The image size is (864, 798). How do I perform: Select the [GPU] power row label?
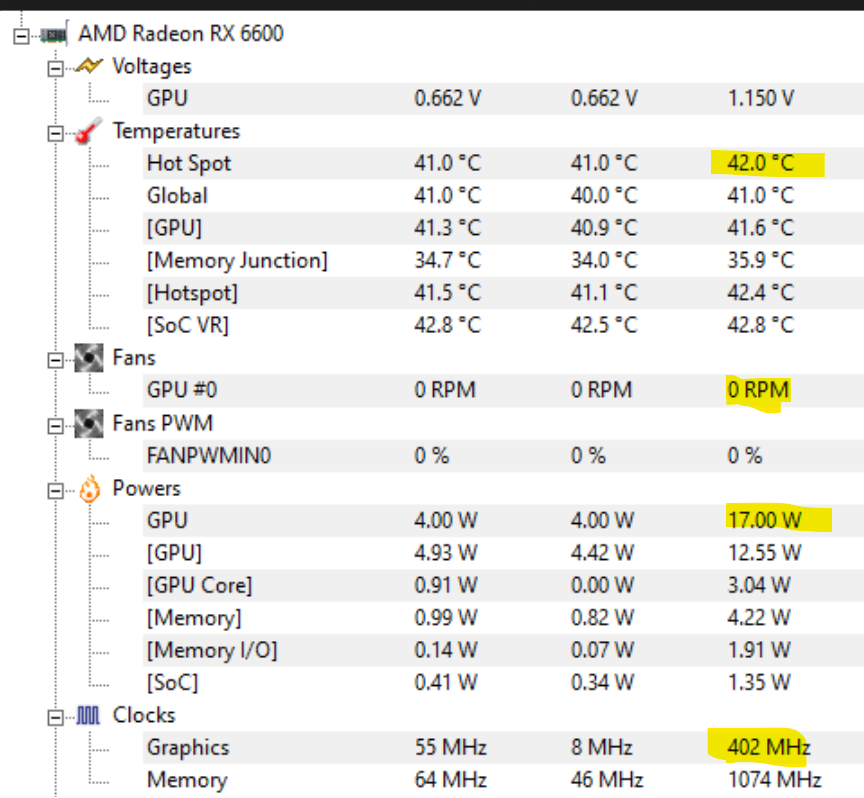coord(175,553)
